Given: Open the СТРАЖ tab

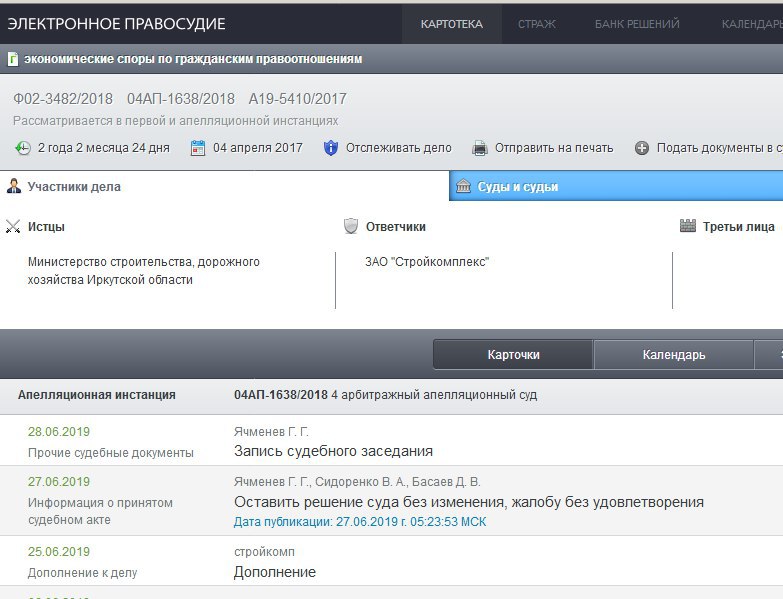Looking at the screenshot, I should pyautogui.click(x=537, y=24).
